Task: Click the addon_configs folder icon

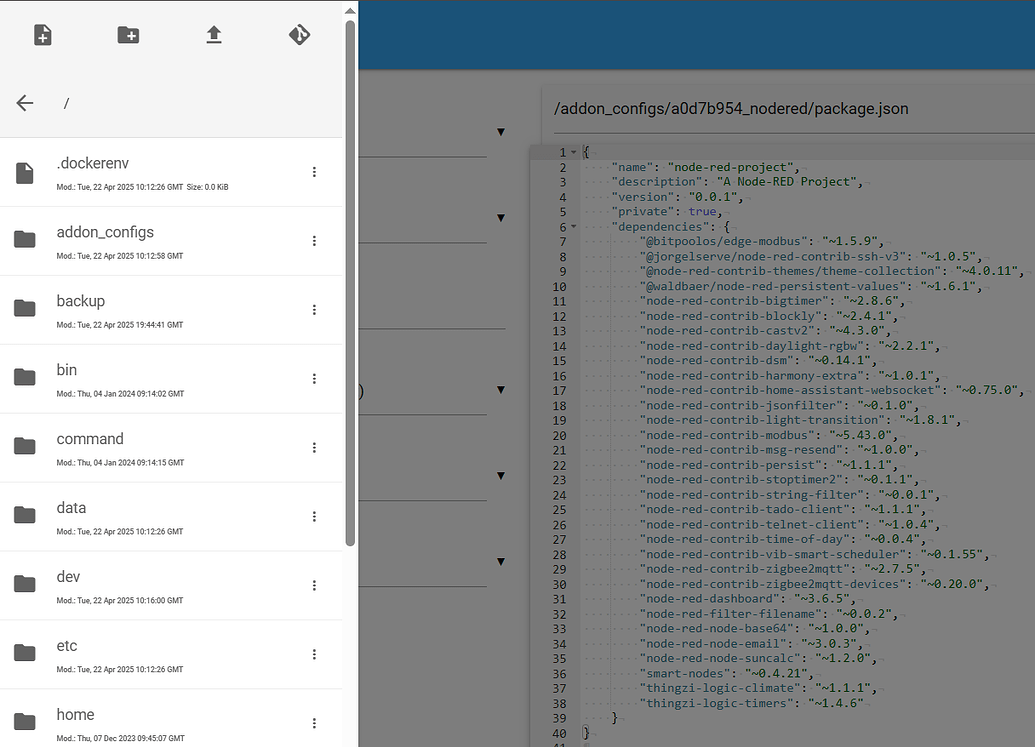Action: [24, 239]
